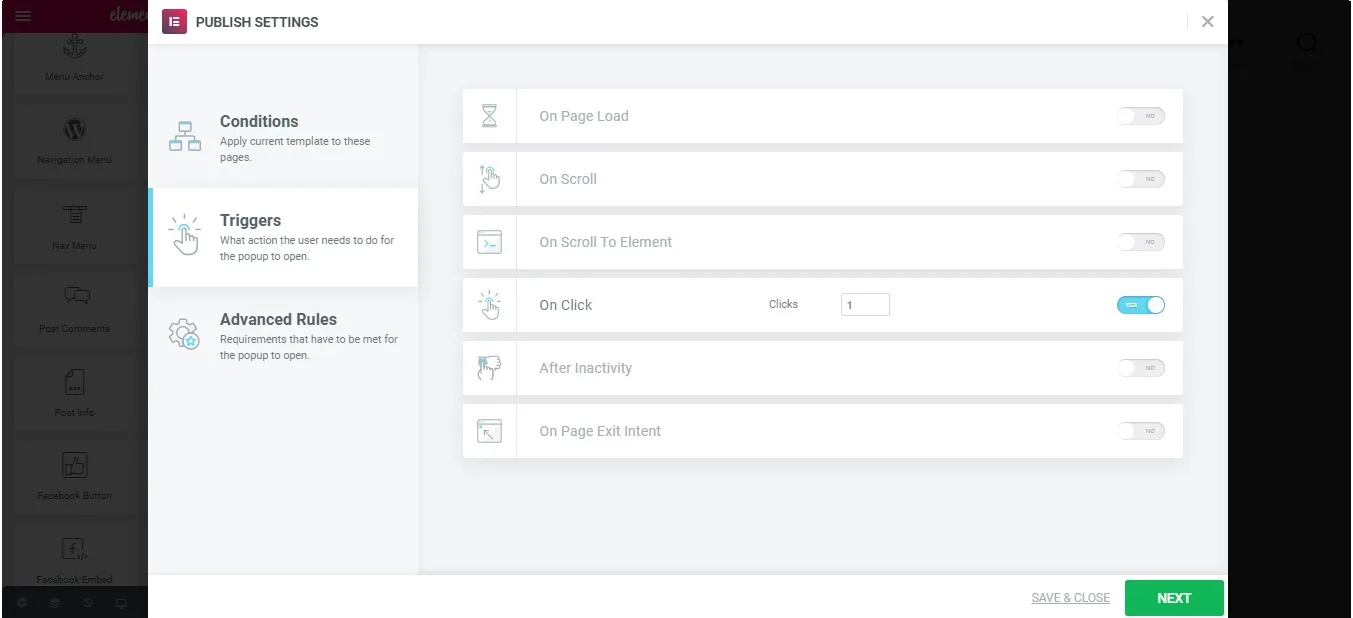
Task: Disable the On Click trigger
Action: [x=1141, y=305]
